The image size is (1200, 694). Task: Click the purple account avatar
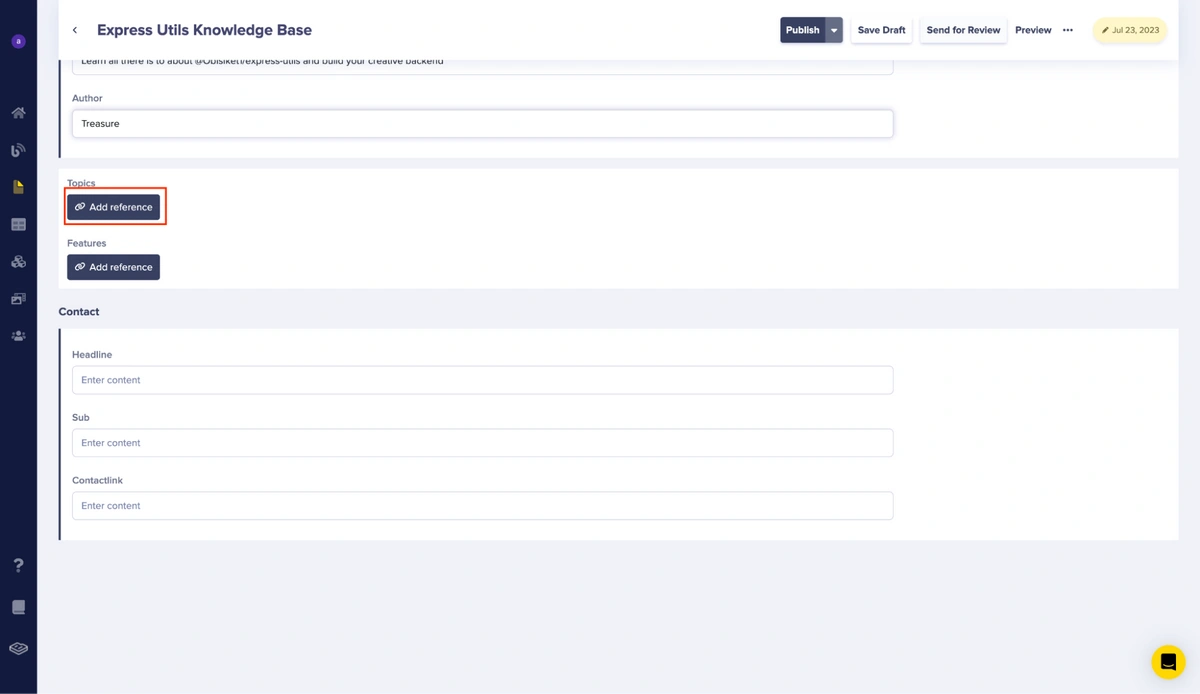coord(18,42)
